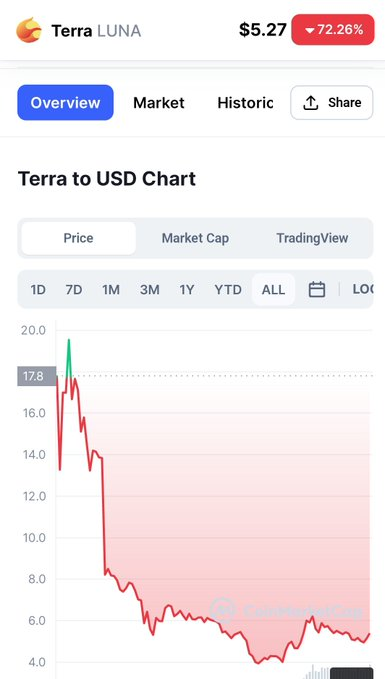Click the red 72.26% price change badge

click(333, 30)
